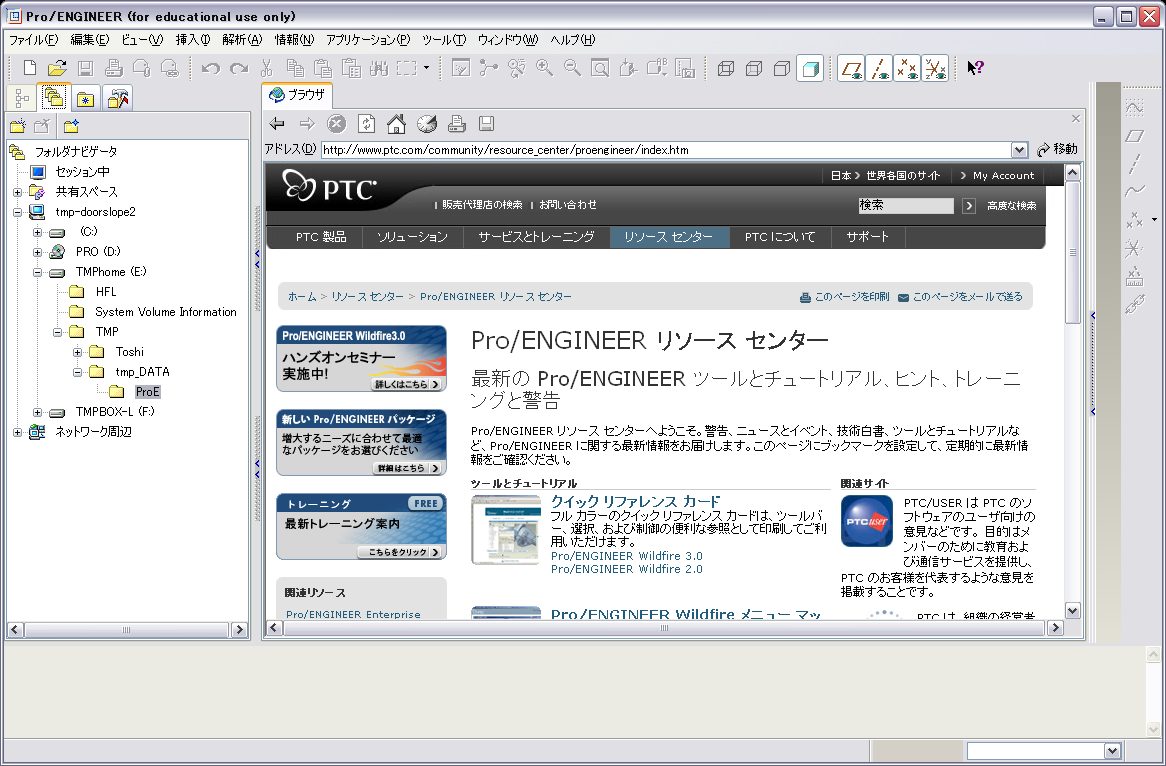This screenshot has height=766, width=1166.
Task: Open the connections navigator tab with hammer icon
Action: click(117, 98)
